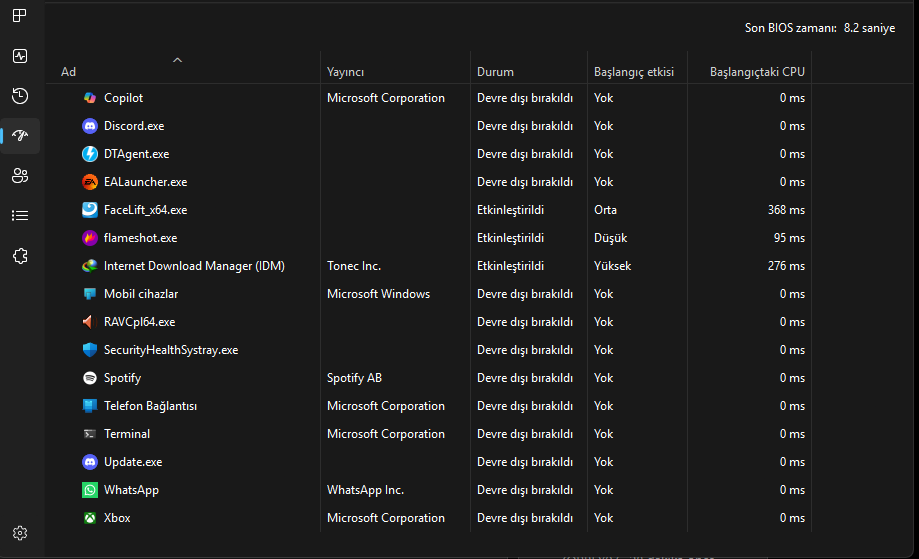Click the Copilot app icon
Screen dimensions: 919x559
pyautogui.click(x=90, y=98)
